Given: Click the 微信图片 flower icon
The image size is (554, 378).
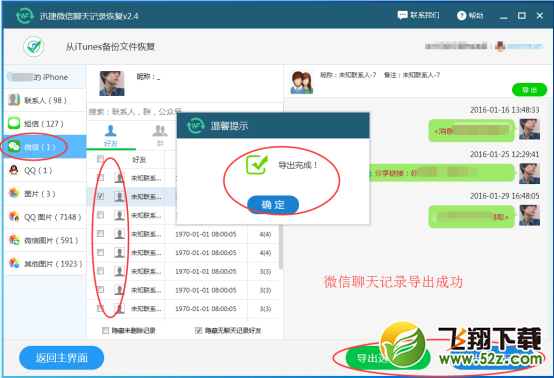Looking at the screenshot, I should [x=14, y=240].
